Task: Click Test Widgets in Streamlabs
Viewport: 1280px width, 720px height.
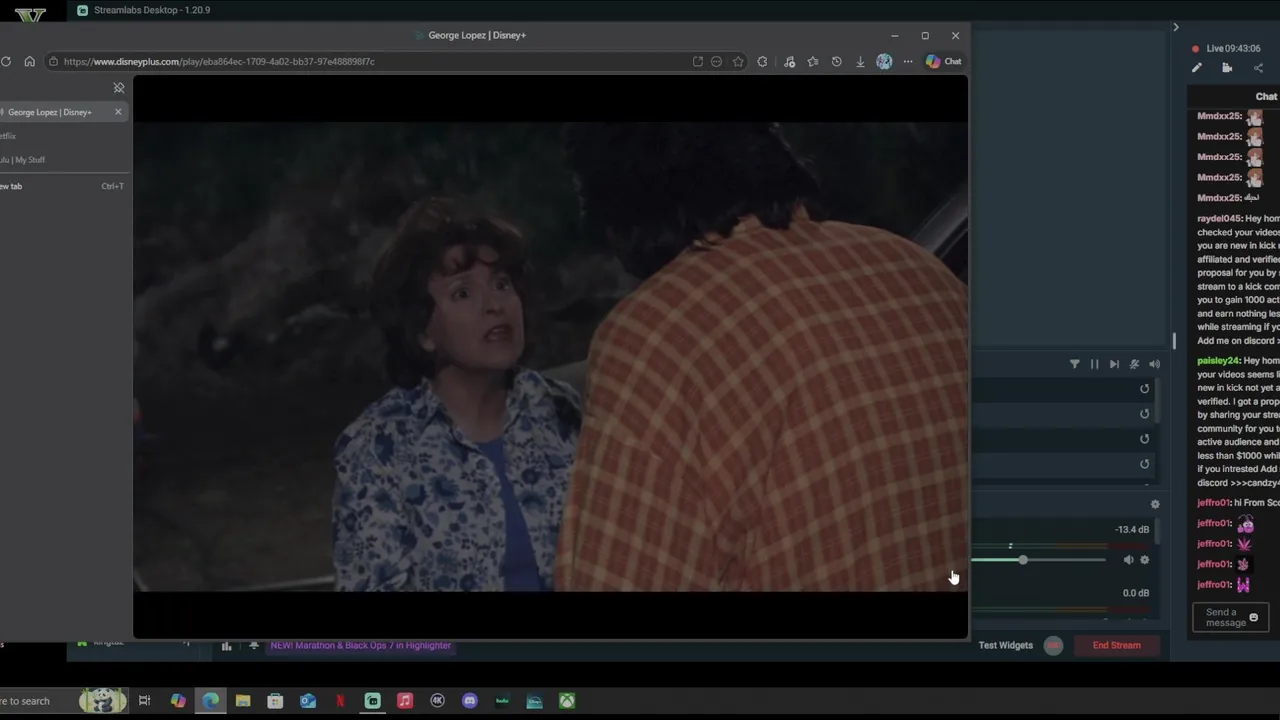Action: 1005,646
